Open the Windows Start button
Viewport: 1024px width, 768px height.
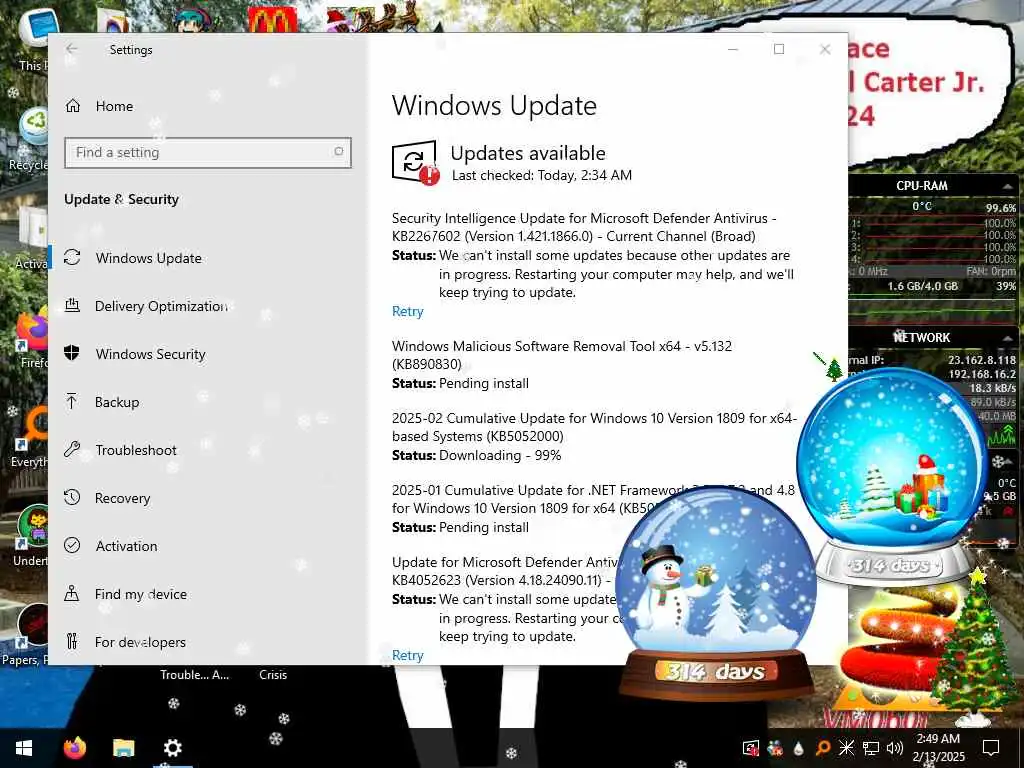pos(24,748)
